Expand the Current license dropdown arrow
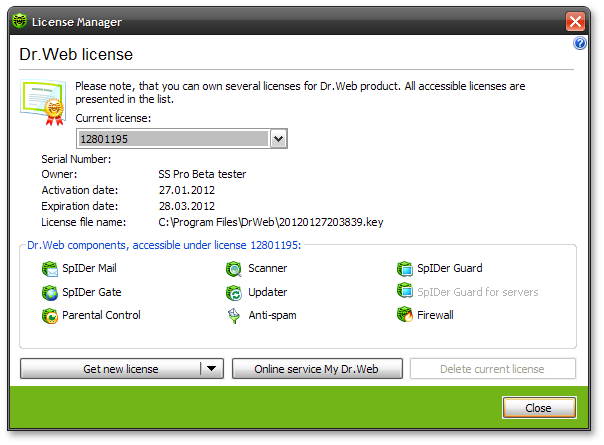Screen dimensions: 604x445 279,139
